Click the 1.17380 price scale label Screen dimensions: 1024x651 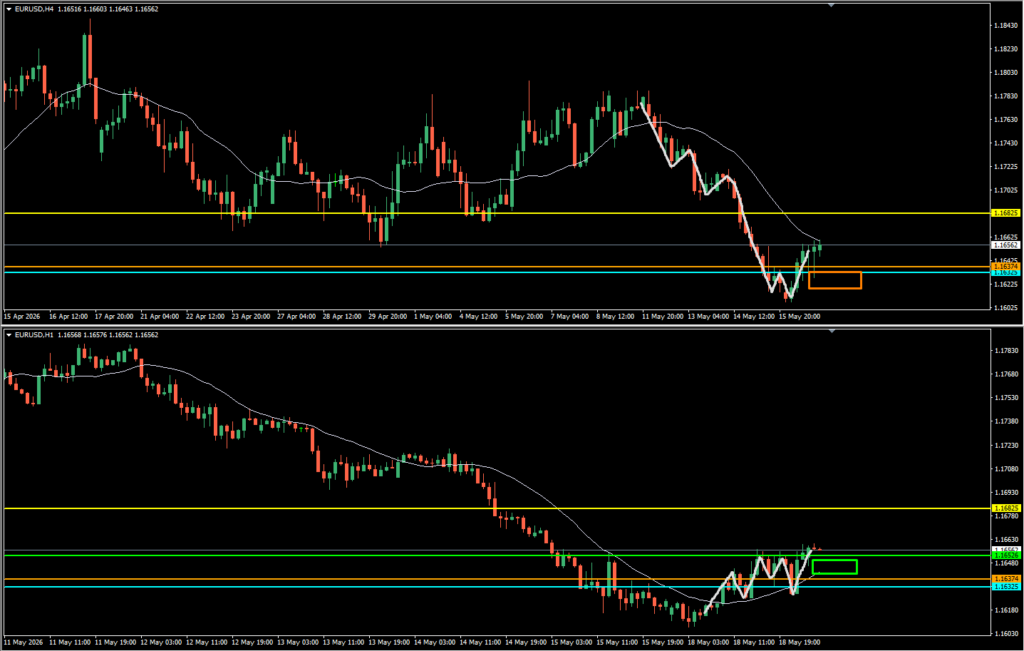(x=1005, y=421)
